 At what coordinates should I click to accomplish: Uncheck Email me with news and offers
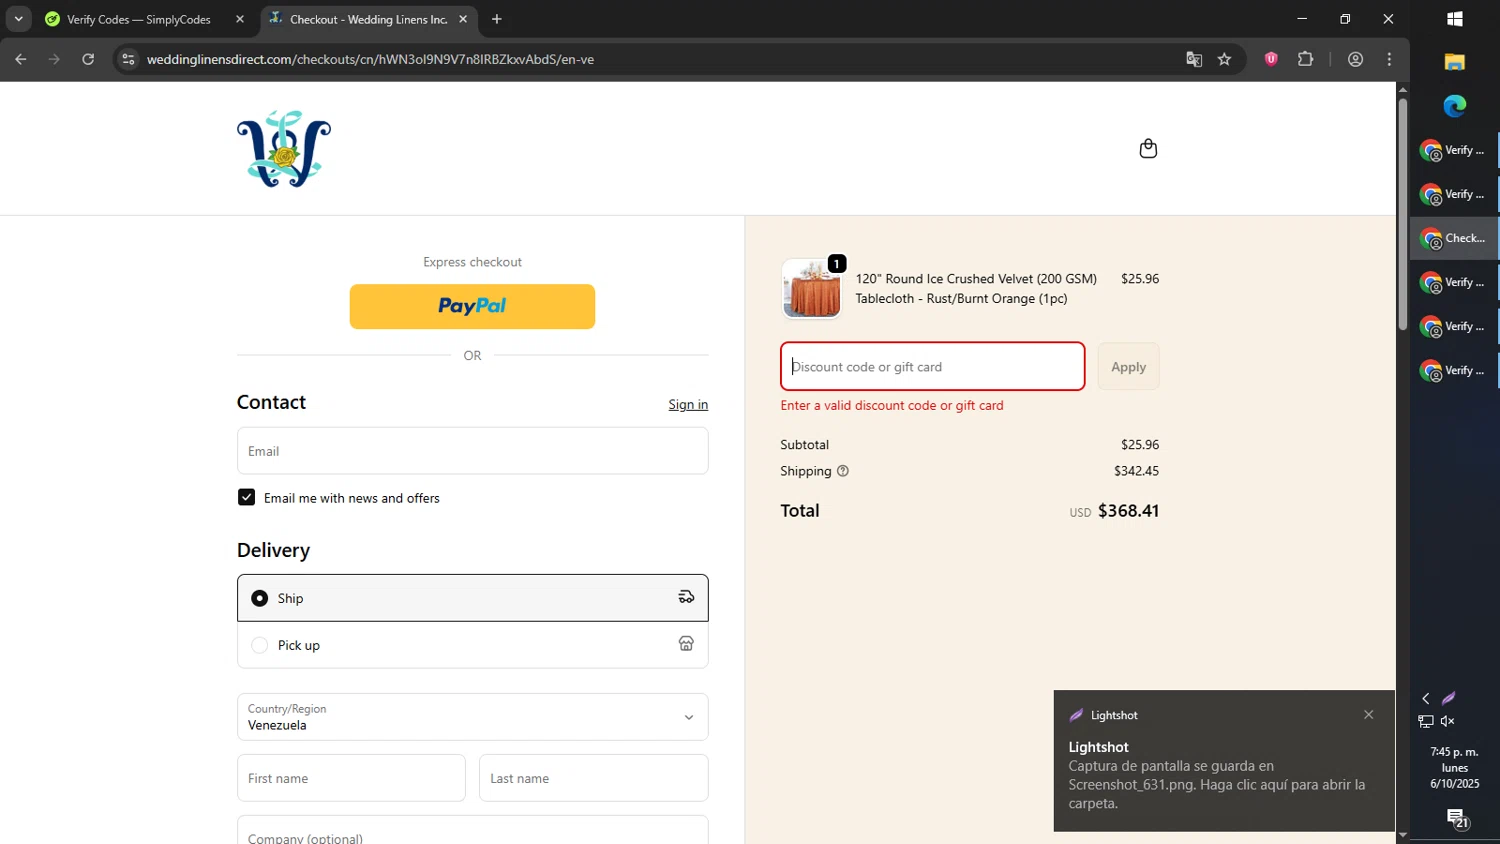pos(246,497)
